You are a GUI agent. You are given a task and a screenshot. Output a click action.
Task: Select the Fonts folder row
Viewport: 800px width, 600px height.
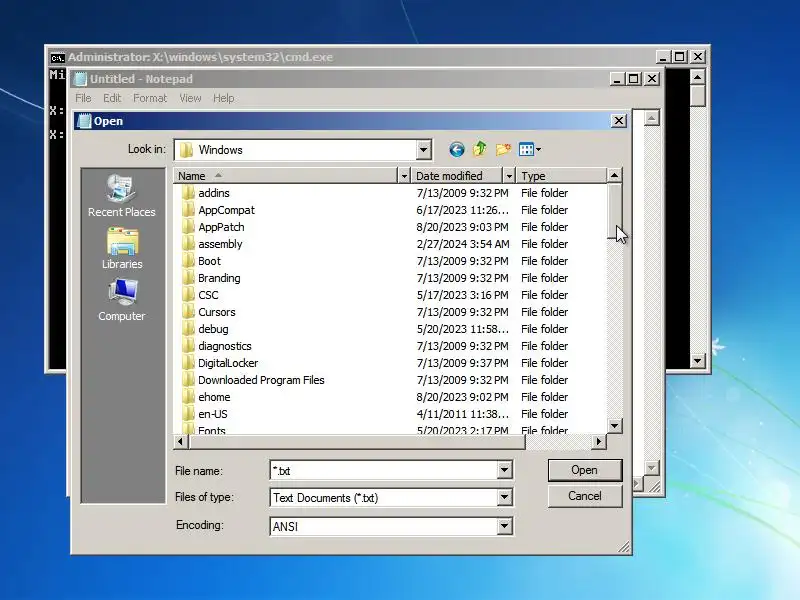click(x=390, y=430)
